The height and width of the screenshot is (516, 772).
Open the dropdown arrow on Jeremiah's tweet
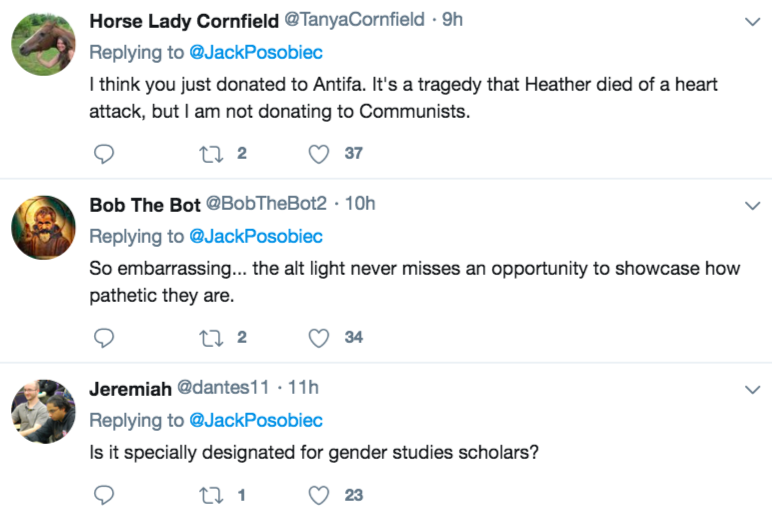pos(752,389)
